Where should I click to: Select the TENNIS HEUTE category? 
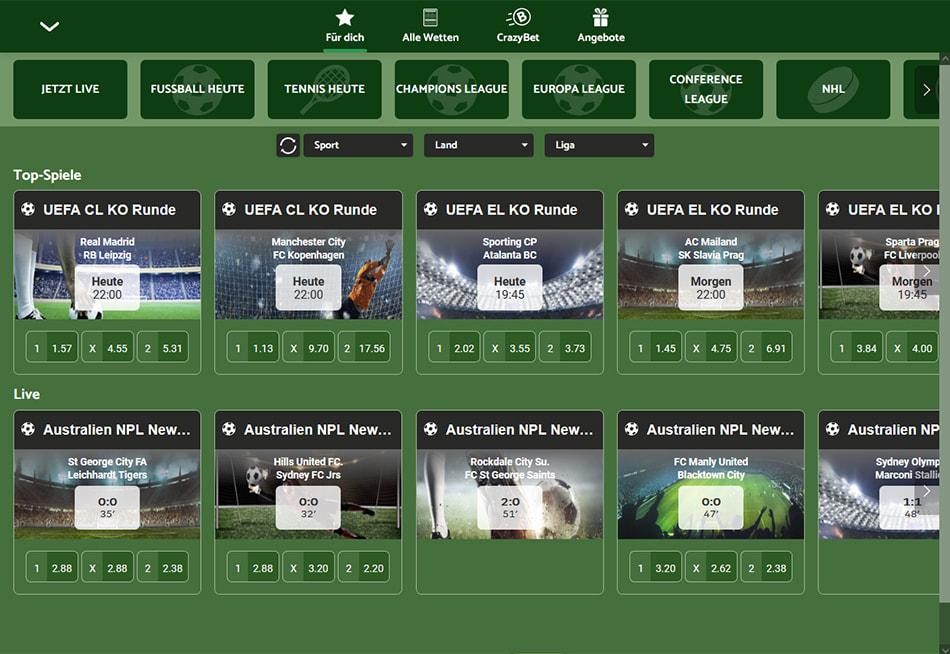pyautogui.click(x=325, y=89)
